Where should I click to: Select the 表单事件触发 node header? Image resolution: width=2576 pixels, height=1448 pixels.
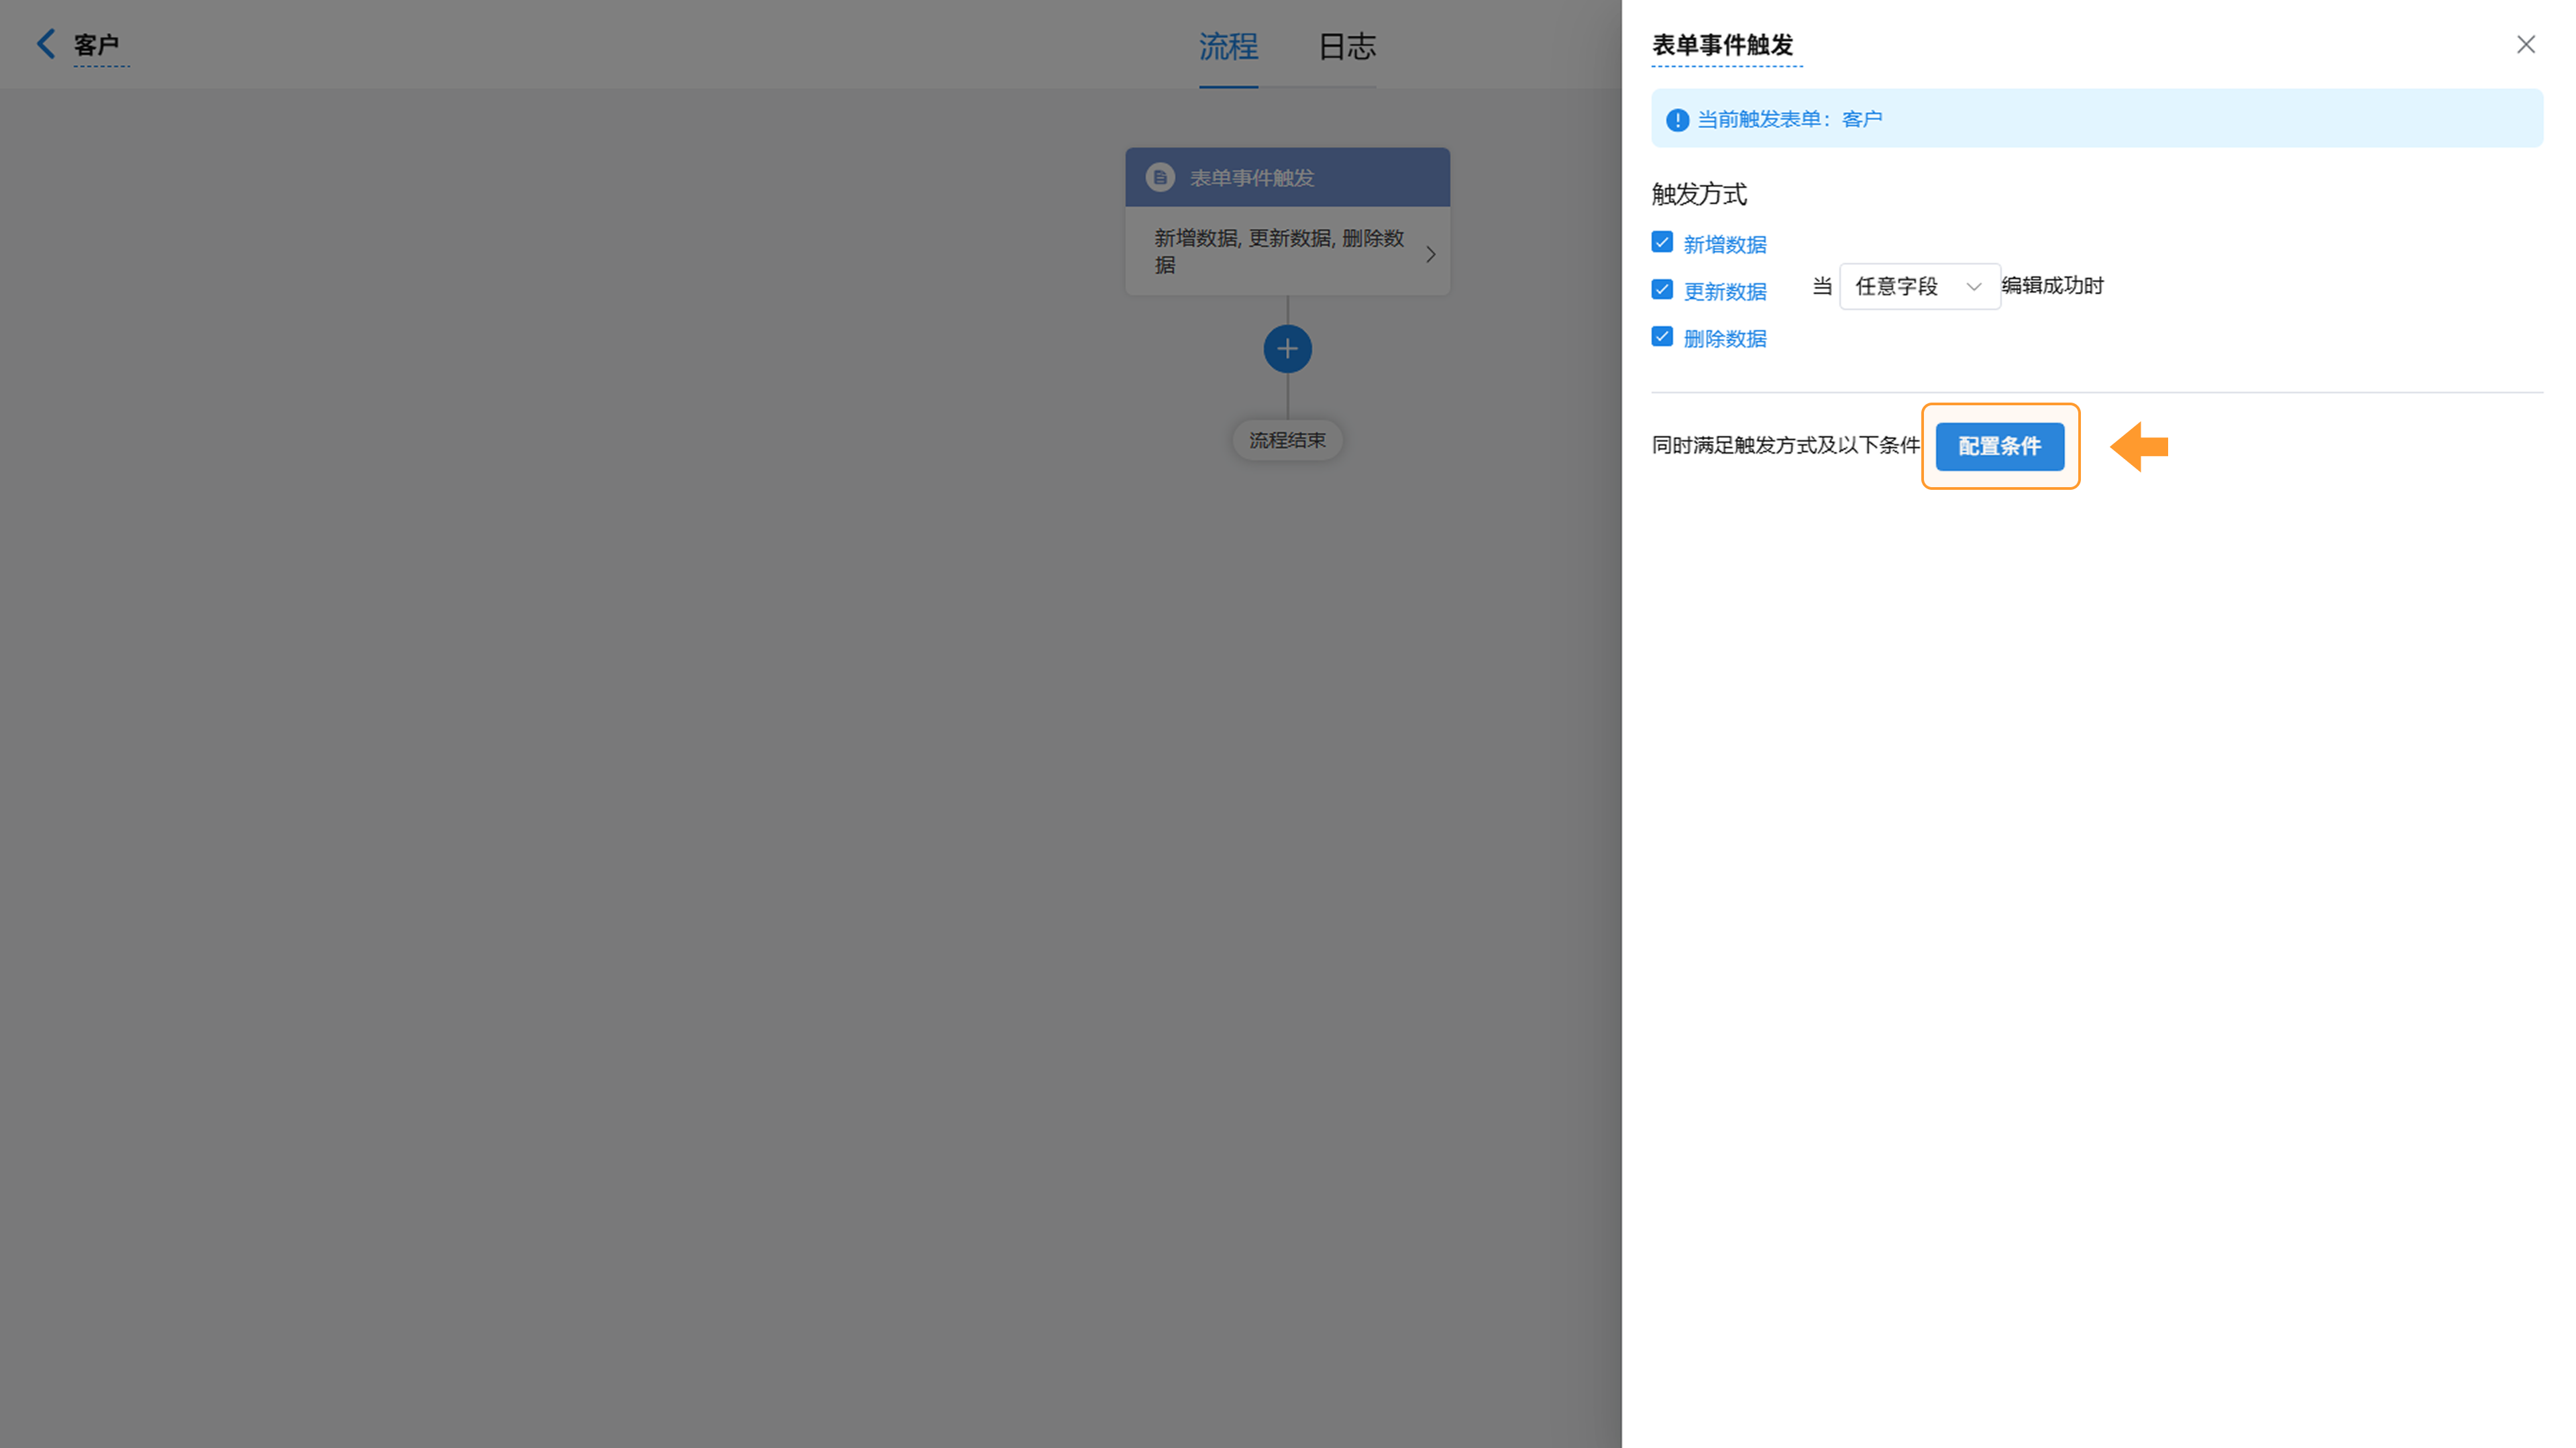pyautogui.click(x=1287, y=178)
